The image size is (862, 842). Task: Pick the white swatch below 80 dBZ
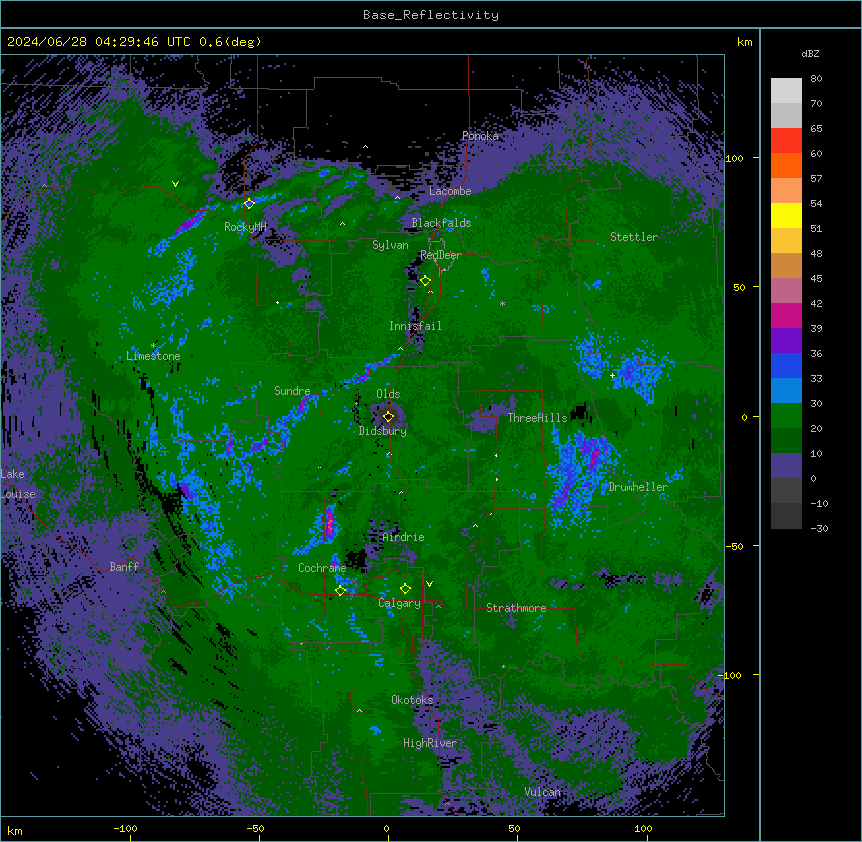[x=786, y=91]
